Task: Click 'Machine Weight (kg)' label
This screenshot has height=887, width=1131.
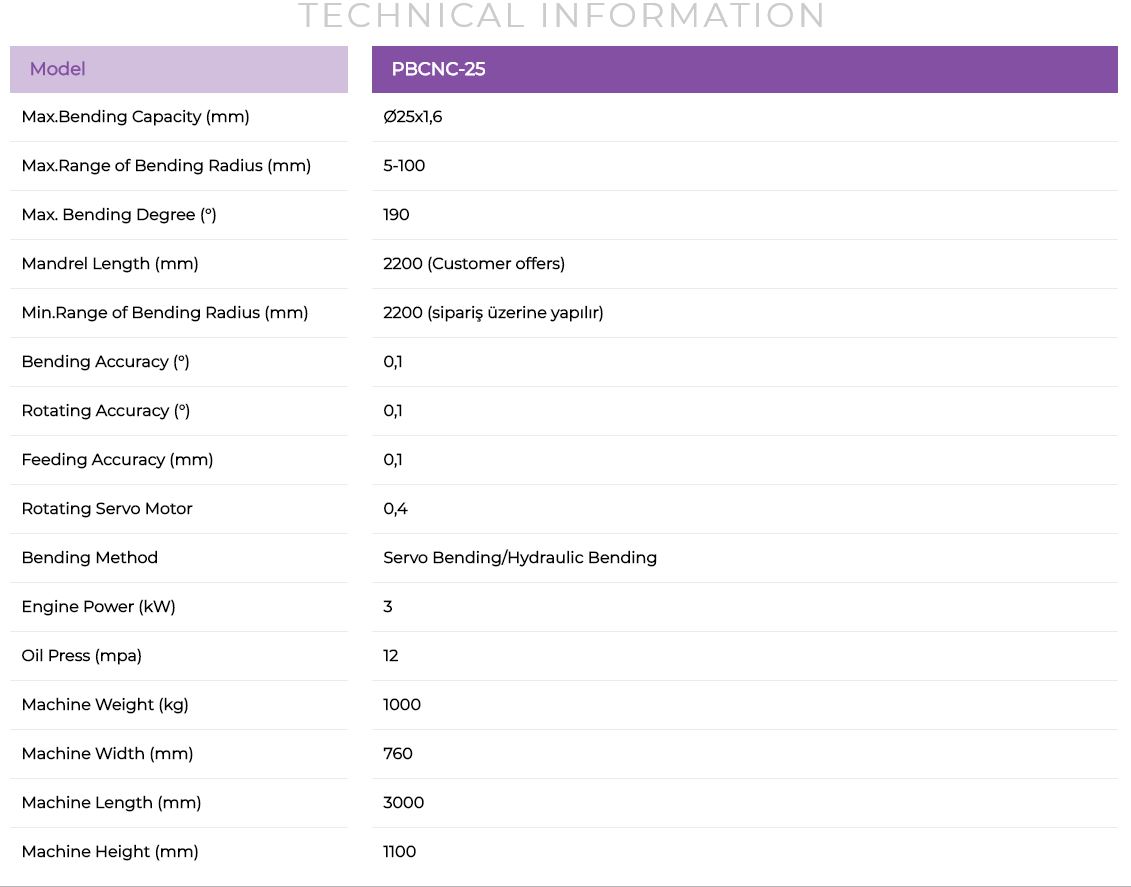Action: click(105, 705)
